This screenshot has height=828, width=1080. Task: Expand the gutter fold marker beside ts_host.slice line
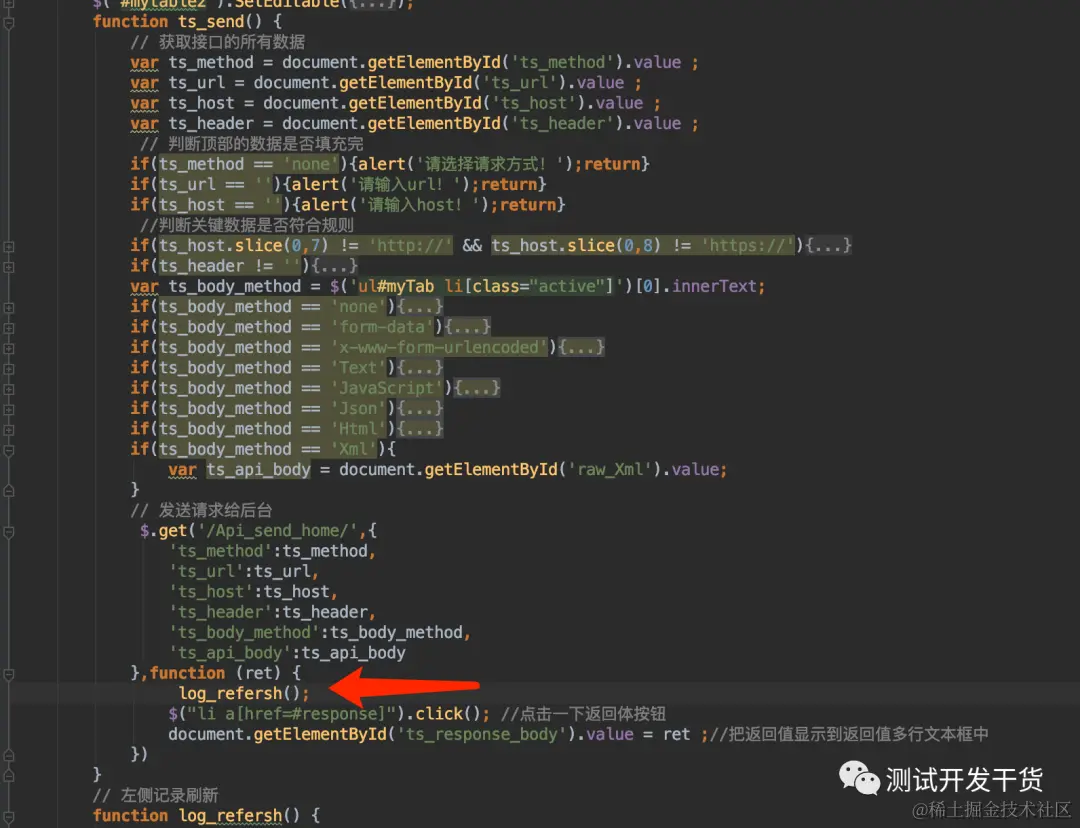[9, 246]
